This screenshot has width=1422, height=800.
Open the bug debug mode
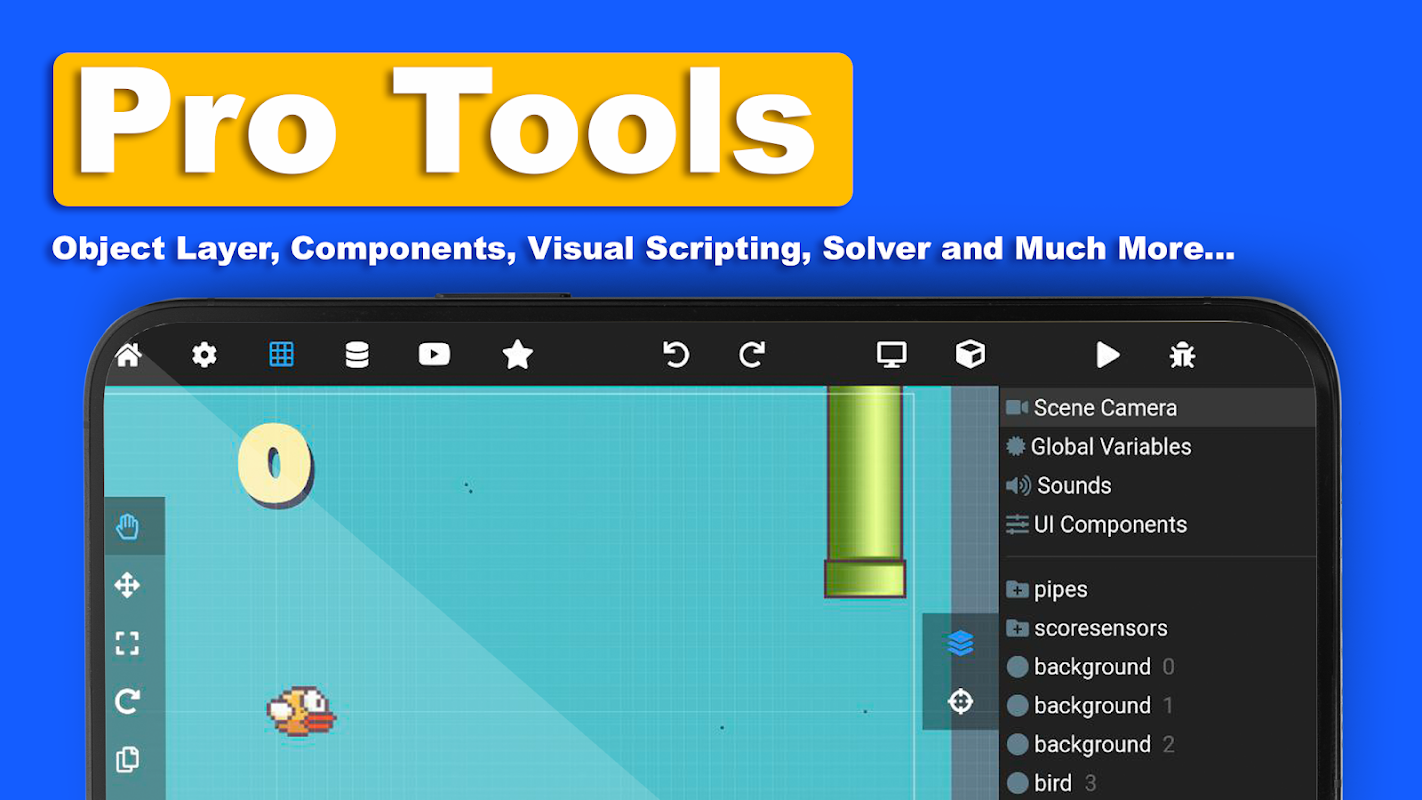pos(1182,354)
